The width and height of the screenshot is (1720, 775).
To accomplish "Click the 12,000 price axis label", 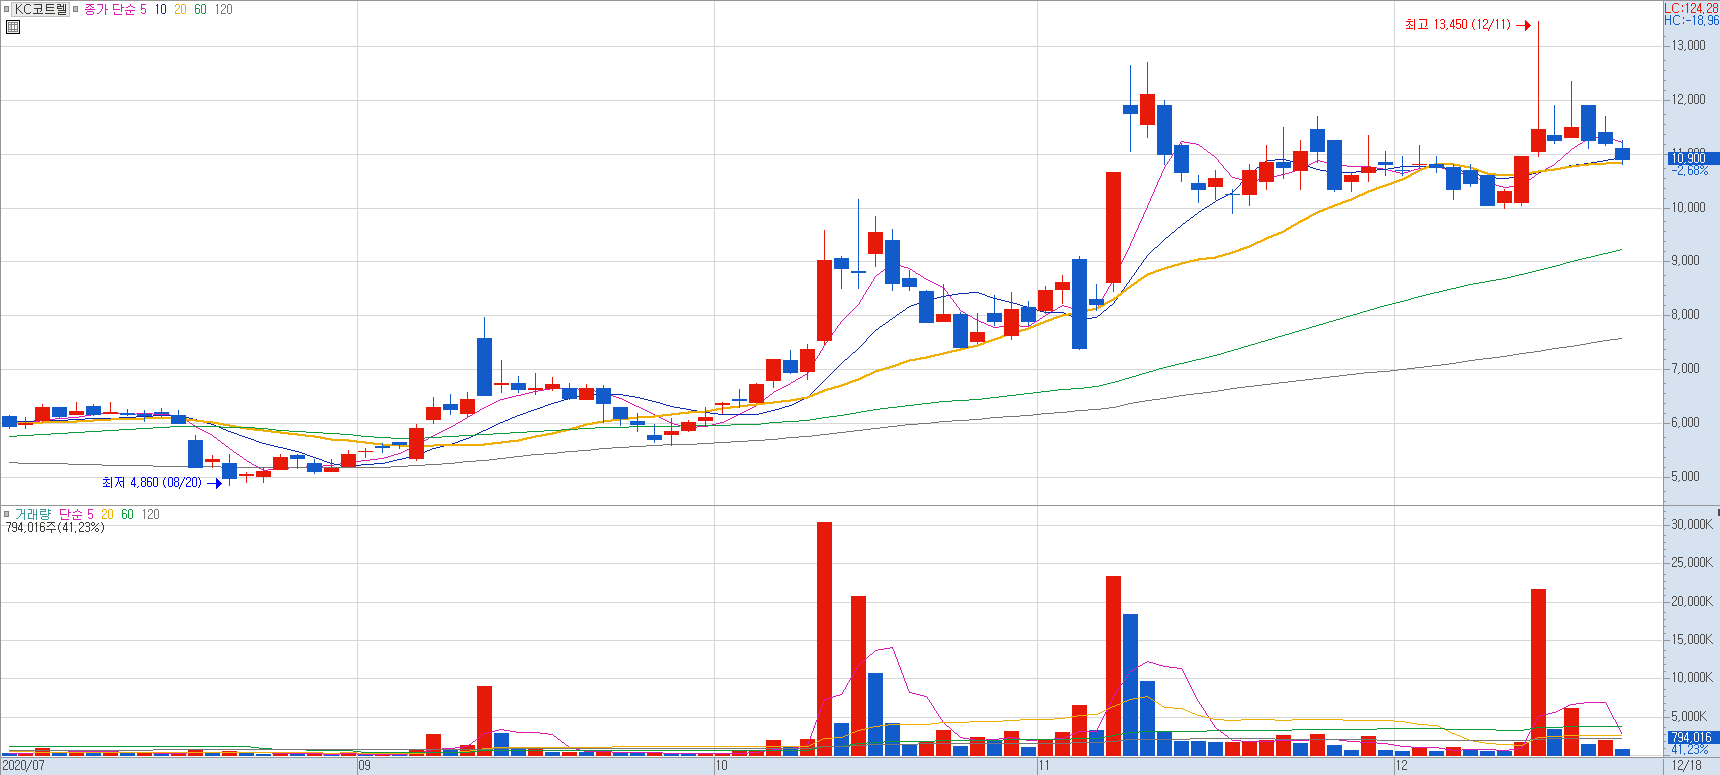I will pos(1688,100).
